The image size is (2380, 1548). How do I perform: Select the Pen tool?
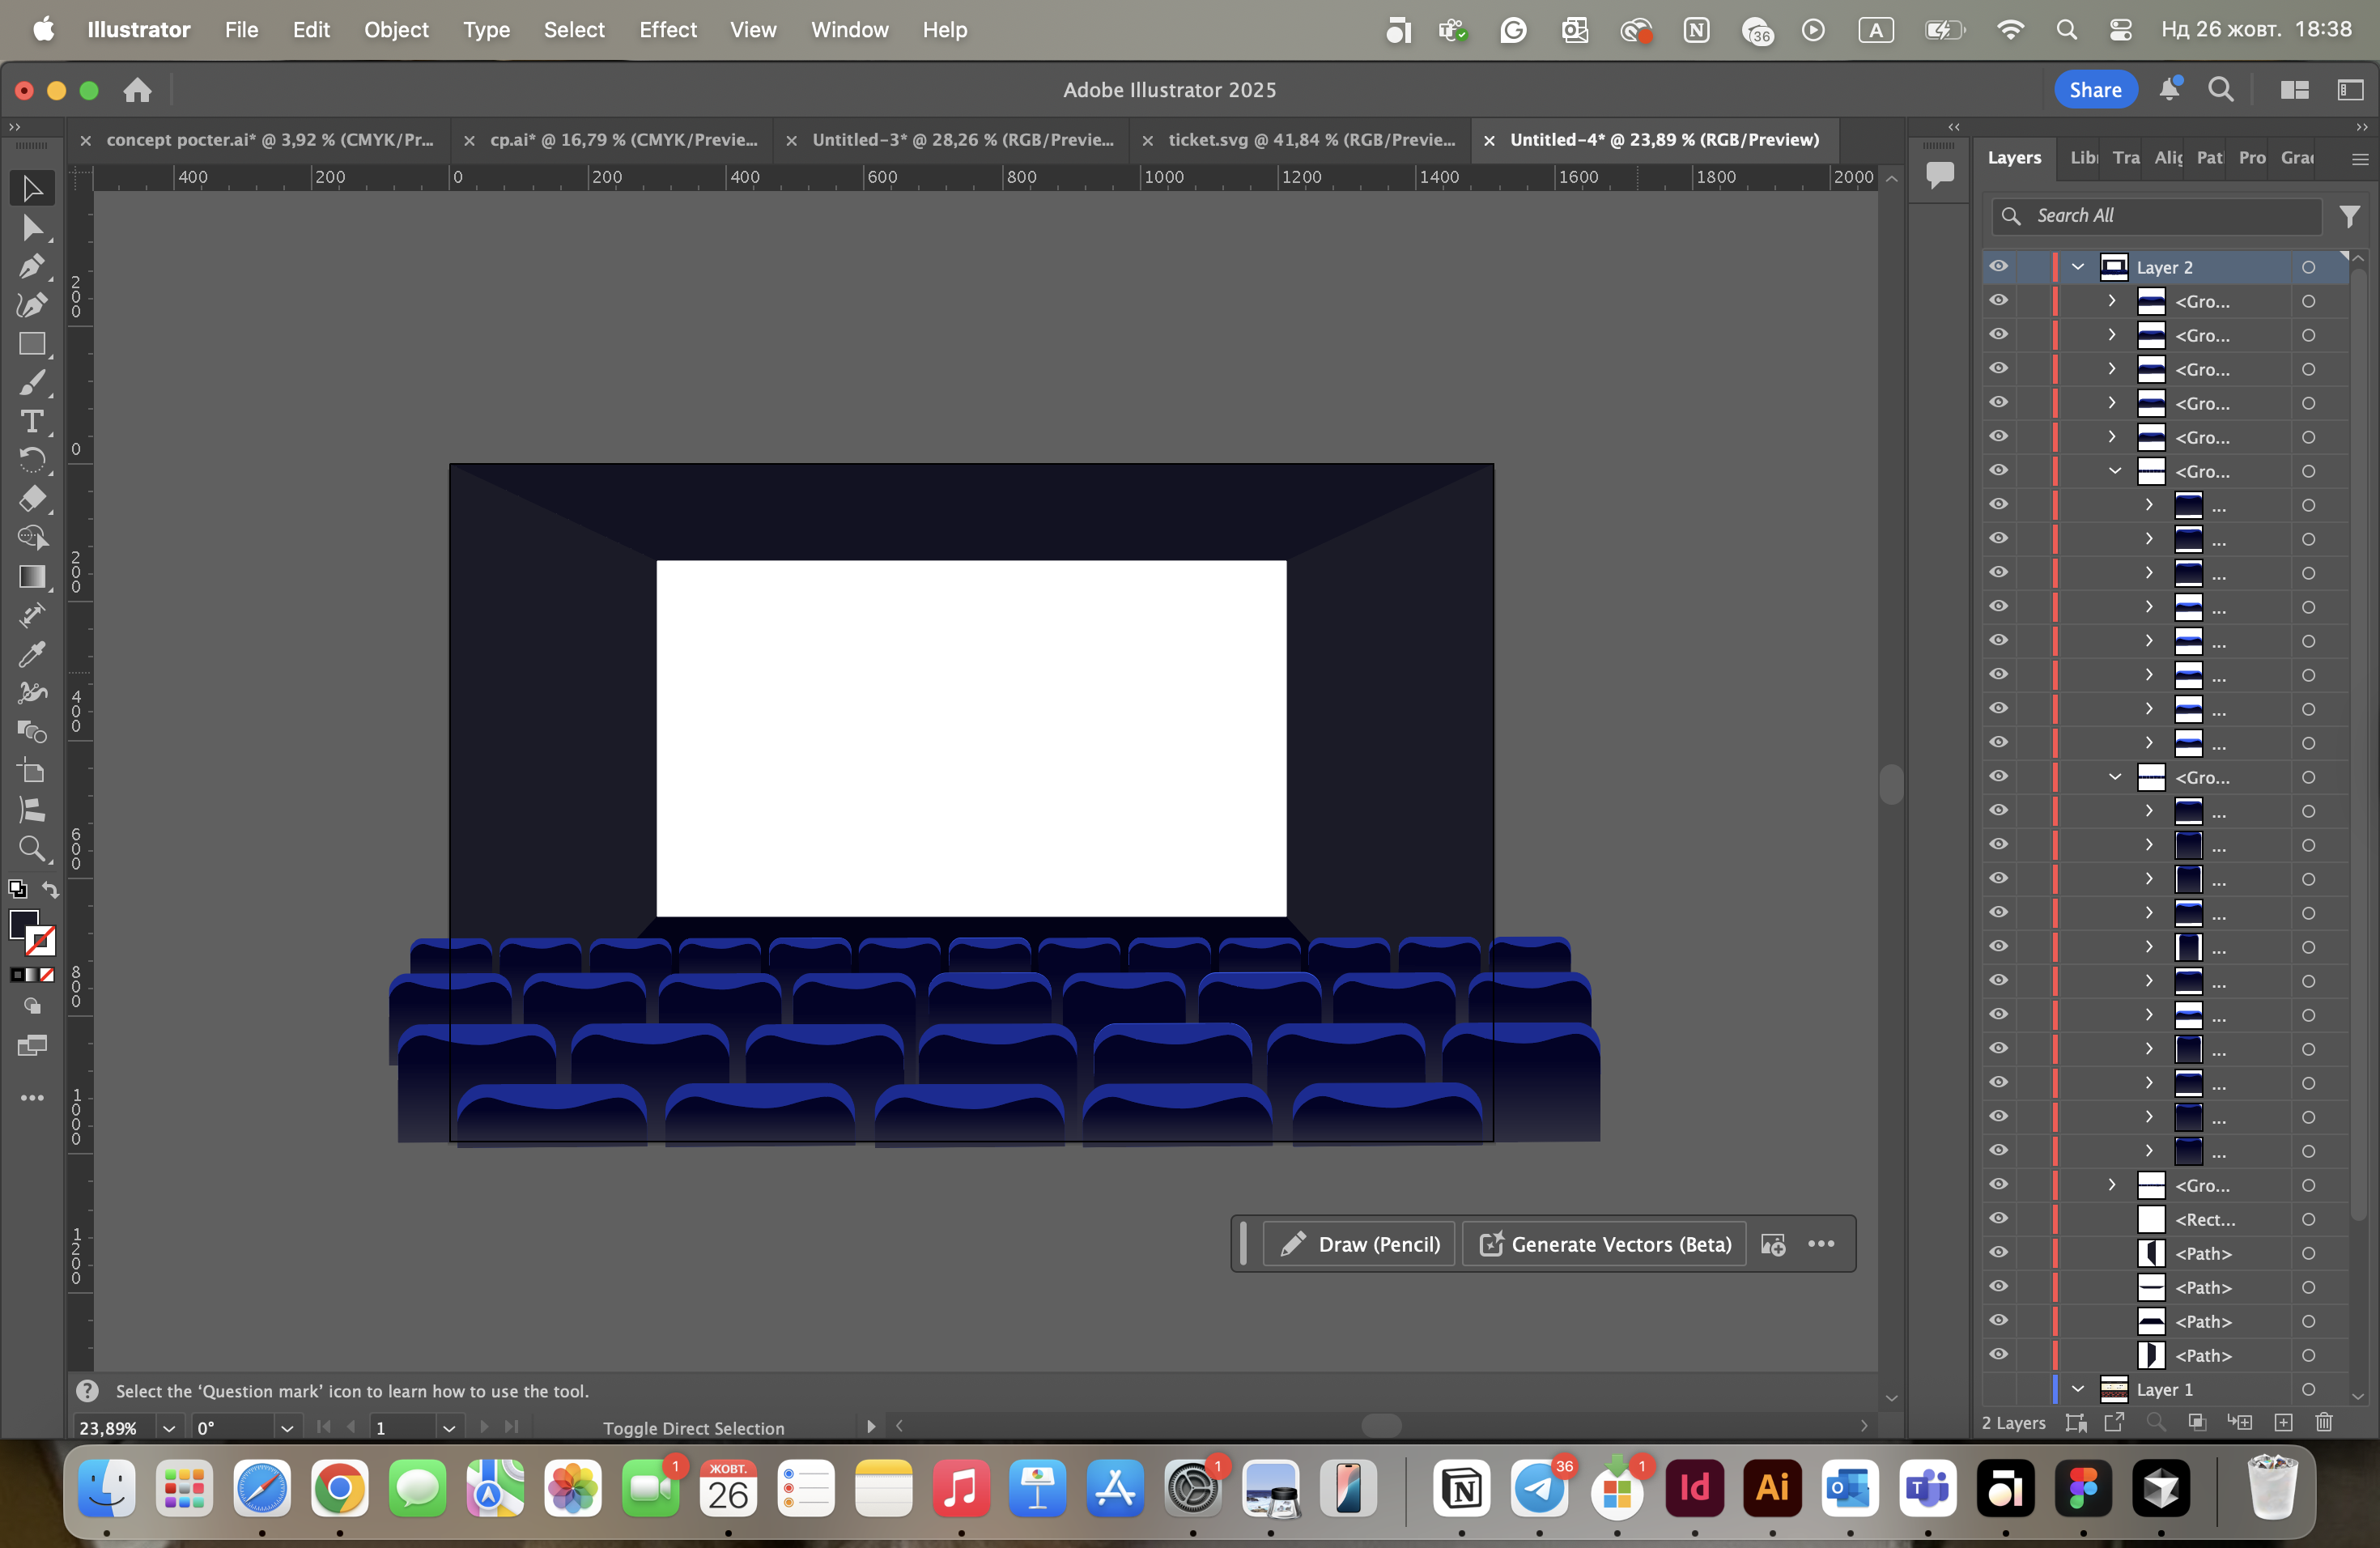click(31, 267)
